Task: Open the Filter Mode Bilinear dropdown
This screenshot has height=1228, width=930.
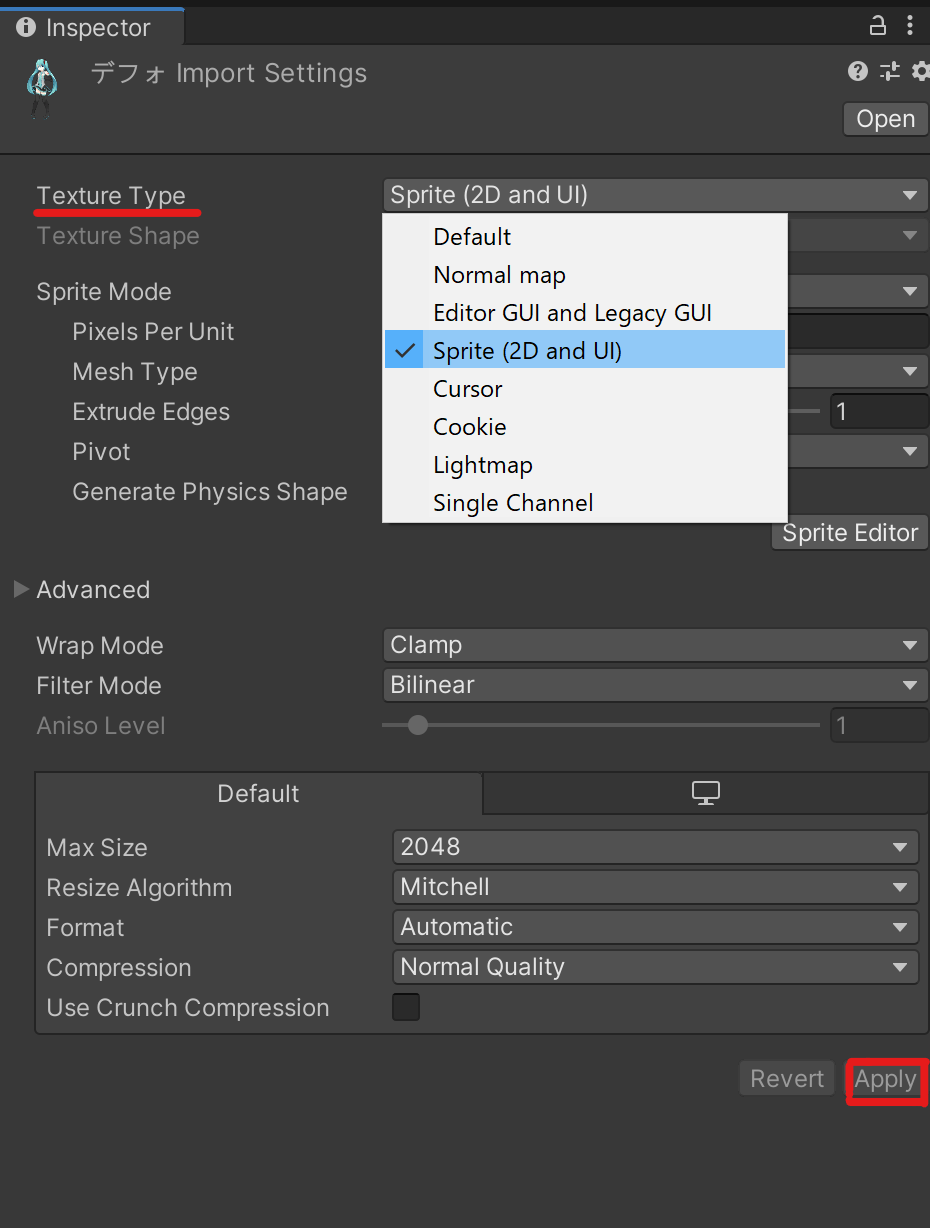Action: click(x=655, y=685)
